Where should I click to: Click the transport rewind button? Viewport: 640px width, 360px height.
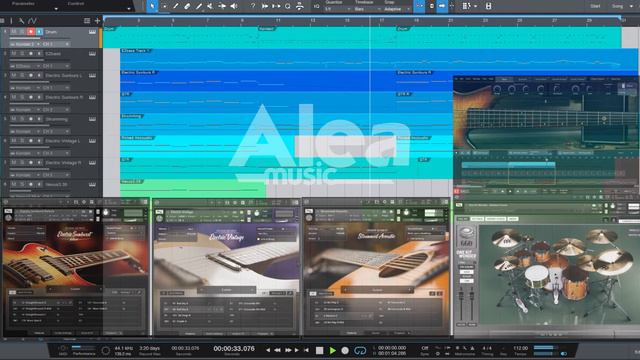pos(278,350)
